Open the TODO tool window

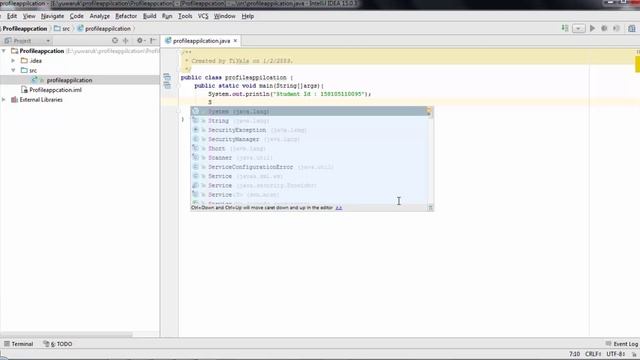[58, 344]
